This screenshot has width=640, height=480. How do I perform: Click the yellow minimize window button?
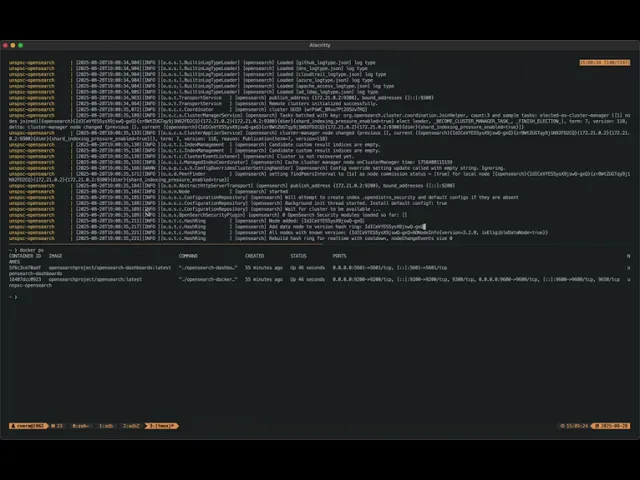[13, 45]
